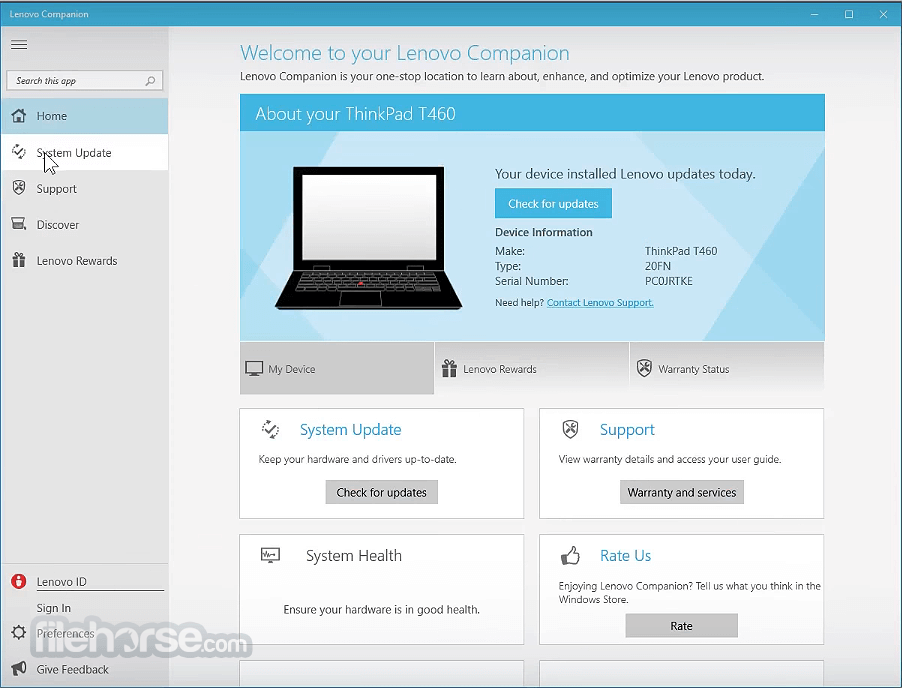Click the Rate Us thumbs-up icon

[571, 555]
